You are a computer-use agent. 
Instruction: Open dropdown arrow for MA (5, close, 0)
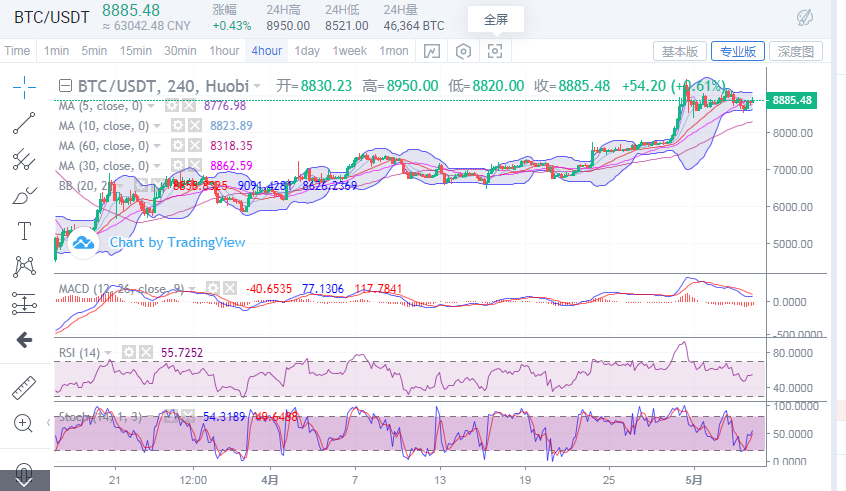coord(152,106)
